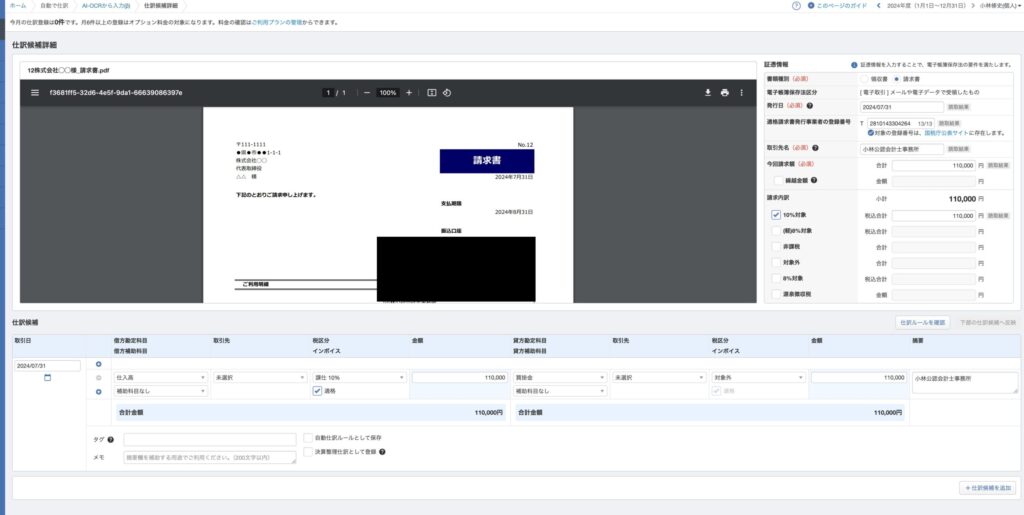Print the invoice PDF
This screenshot has width=1024, height=515.
tap(724, 93)
